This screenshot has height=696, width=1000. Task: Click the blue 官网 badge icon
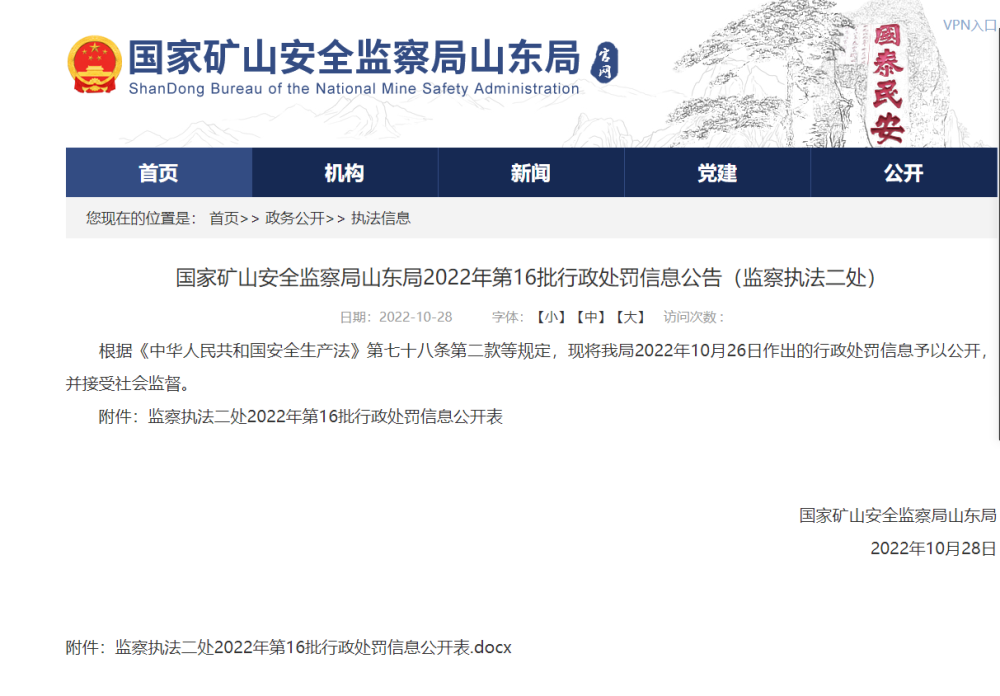tap(606, 62)
